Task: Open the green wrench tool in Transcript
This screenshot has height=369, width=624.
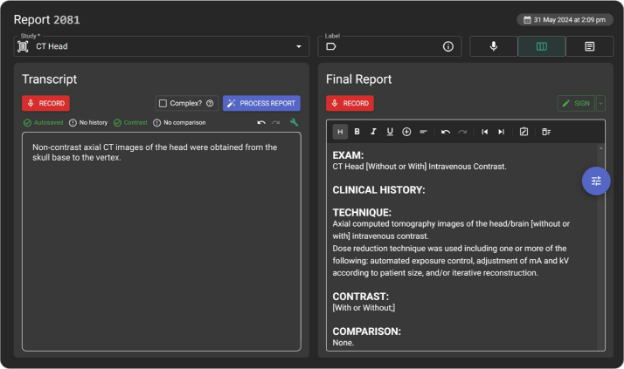Action: [x=294, y=123]
